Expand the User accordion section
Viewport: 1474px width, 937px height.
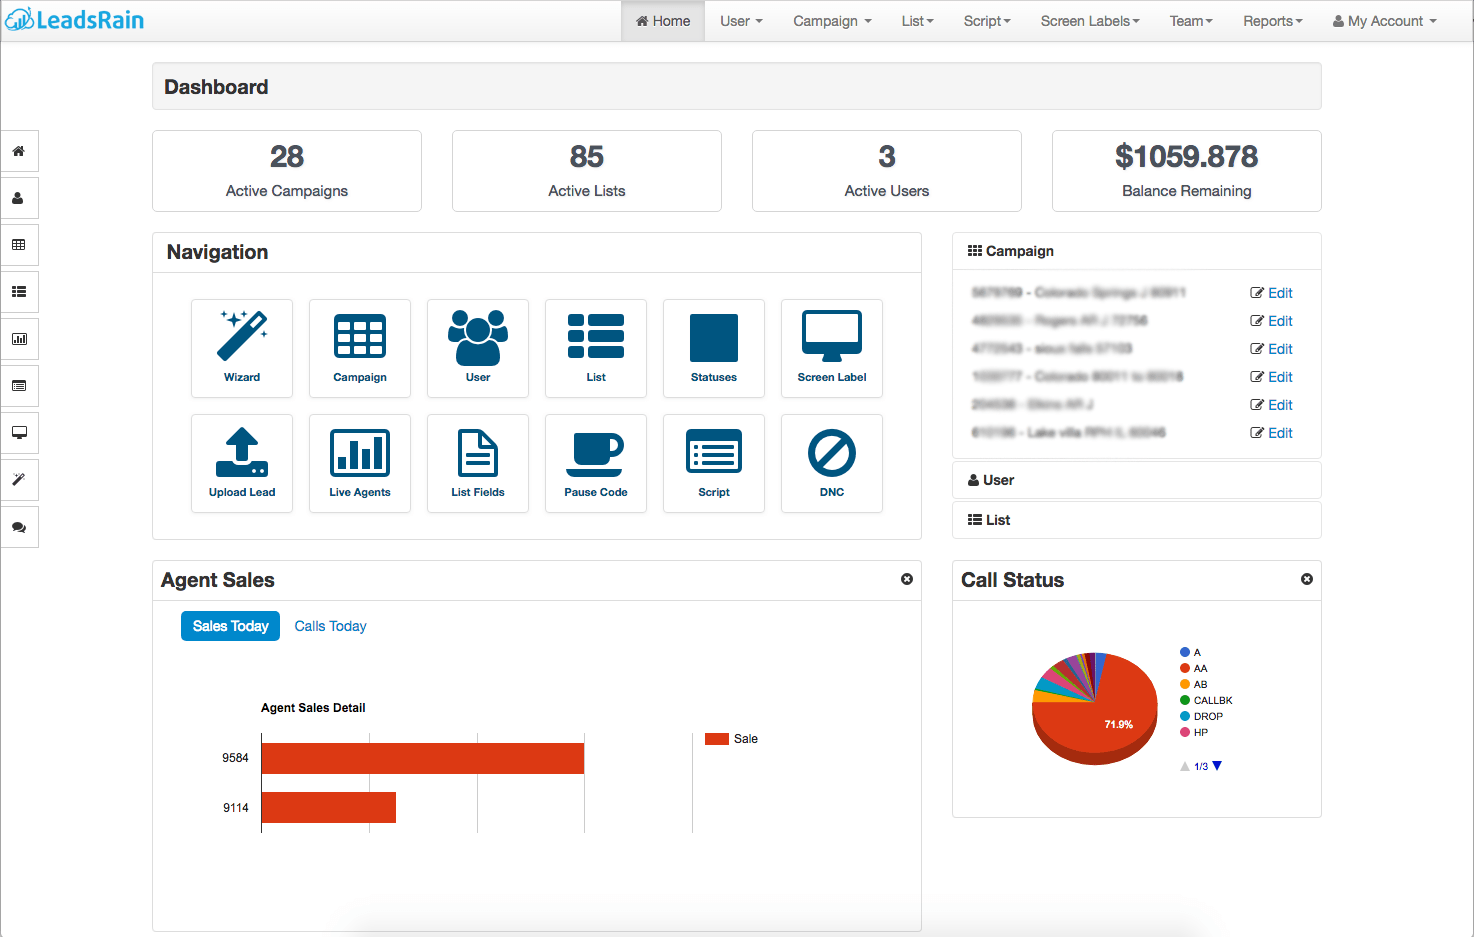point(1137,480)
